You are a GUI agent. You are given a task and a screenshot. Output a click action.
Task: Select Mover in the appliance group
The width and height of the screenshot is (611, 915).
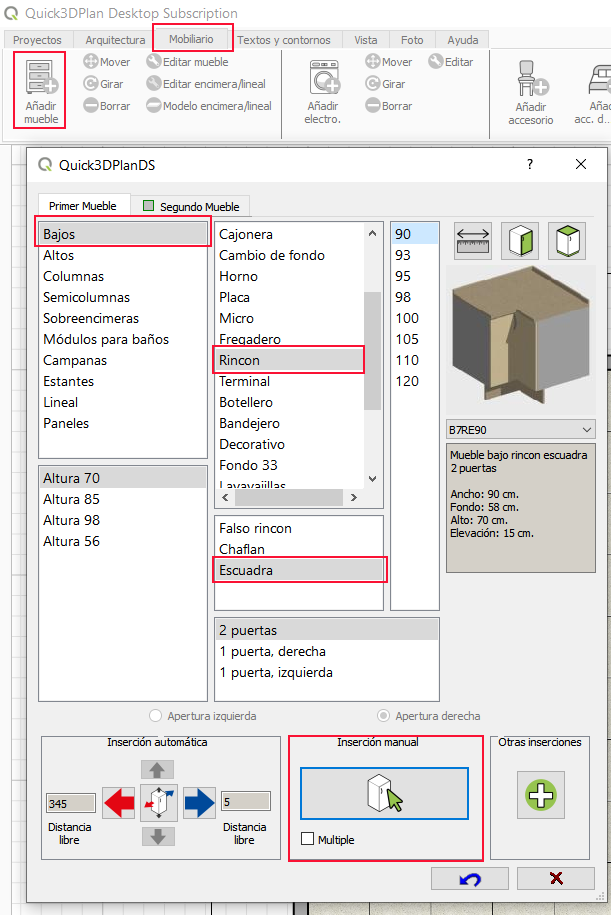[389, 62]
